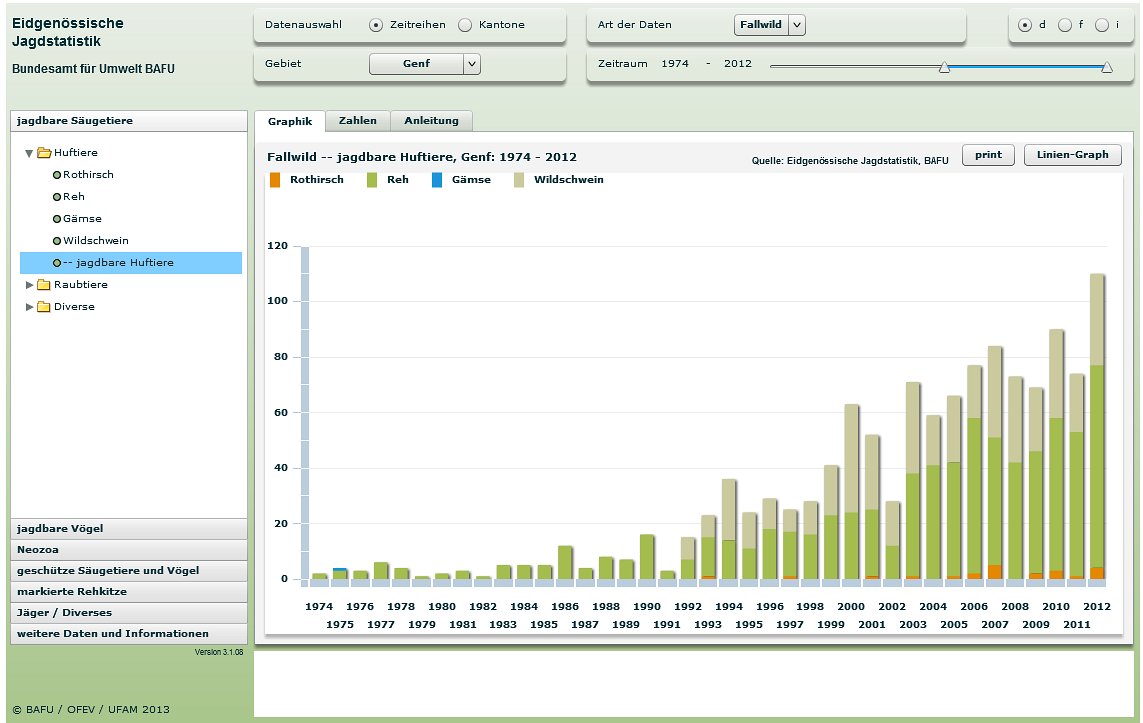
Task: Click the Huftiere folder icon
Action: click(44, 153)
